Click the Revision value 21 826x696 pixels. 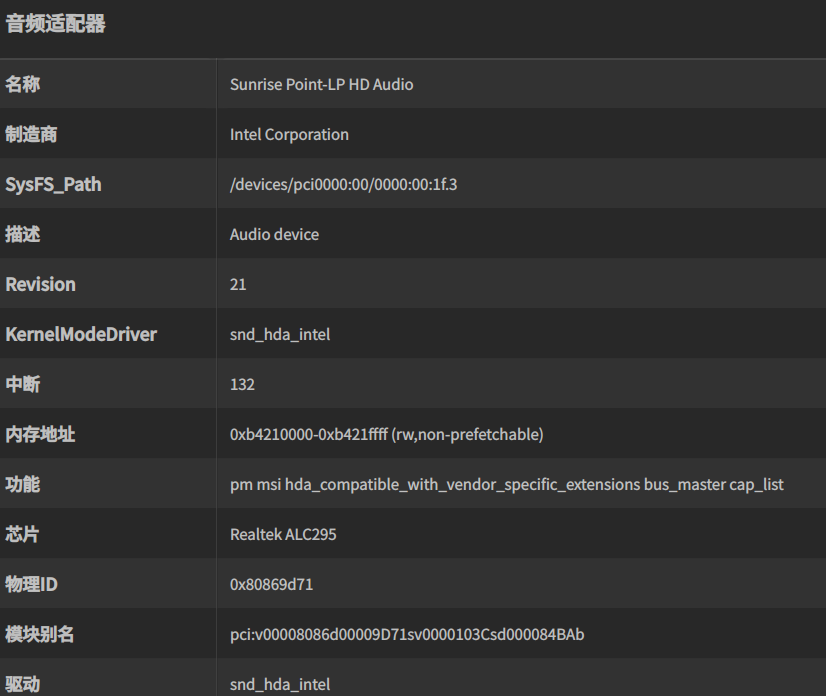tap(238, 285)
